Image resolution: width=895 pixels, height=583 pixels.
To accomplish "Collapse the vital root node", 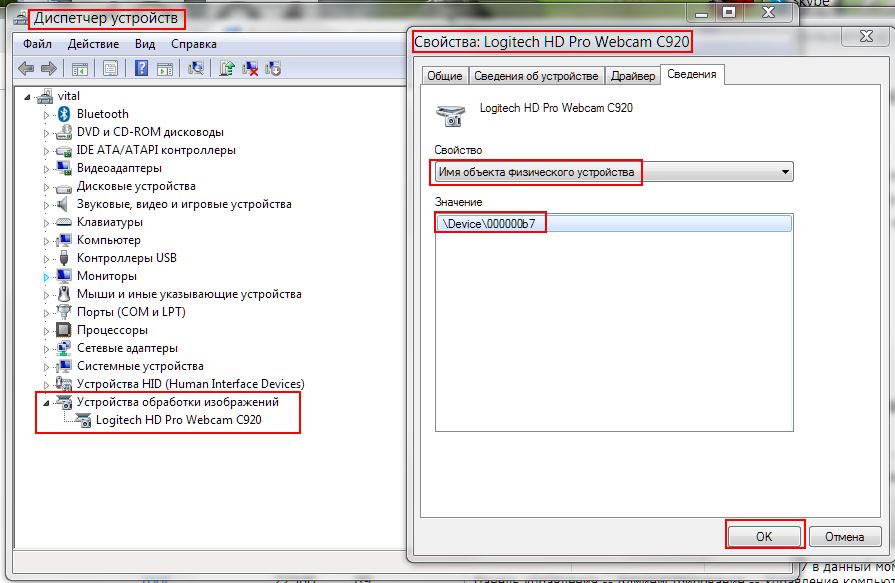I will click(x=27, y=98).
